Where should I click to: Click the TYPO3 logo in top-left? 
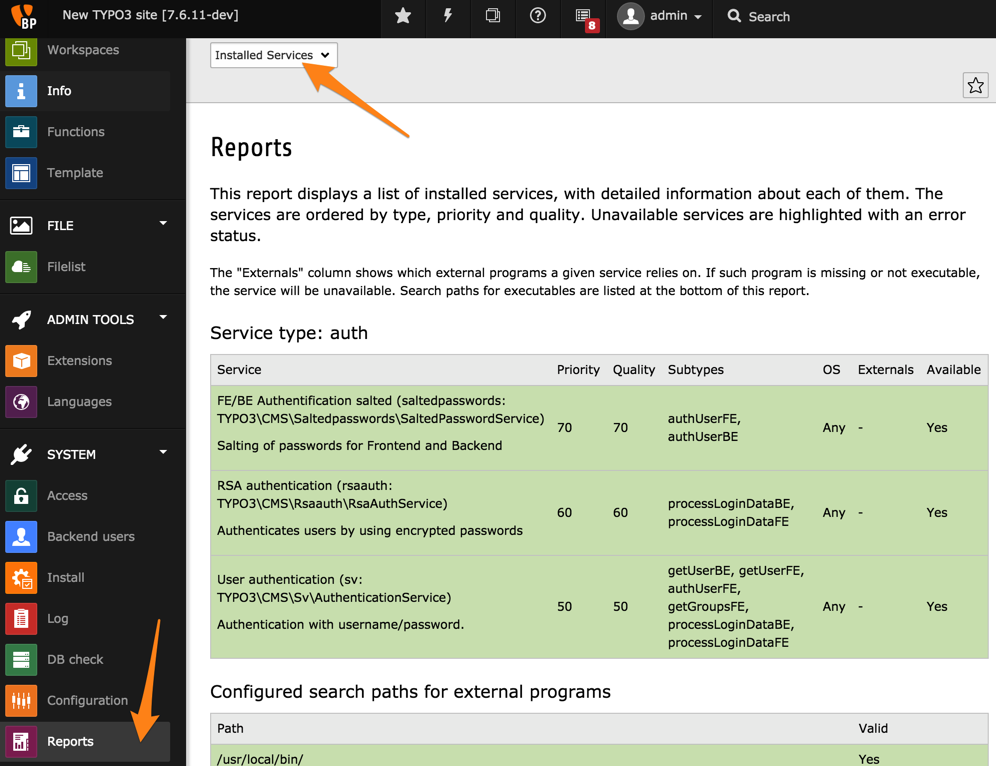pyautogui.click(x=23, y=17)
